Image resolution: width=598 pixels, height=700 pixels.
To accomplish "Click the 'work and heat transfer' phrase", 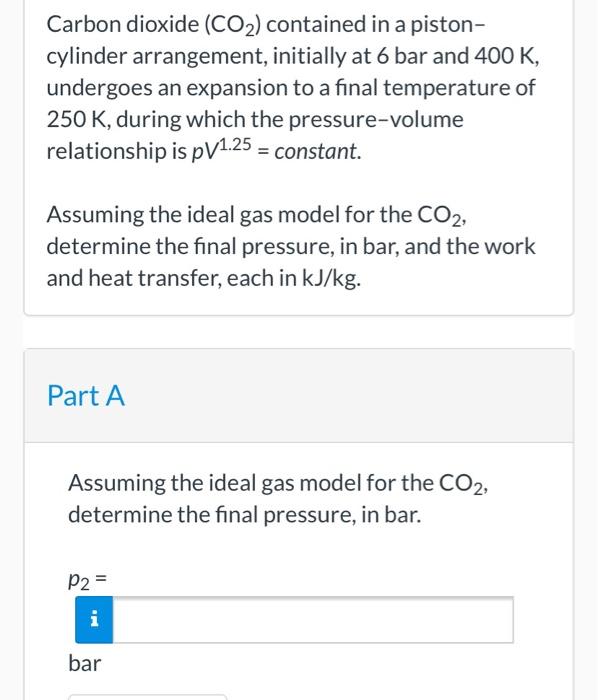I will point(291,262).
